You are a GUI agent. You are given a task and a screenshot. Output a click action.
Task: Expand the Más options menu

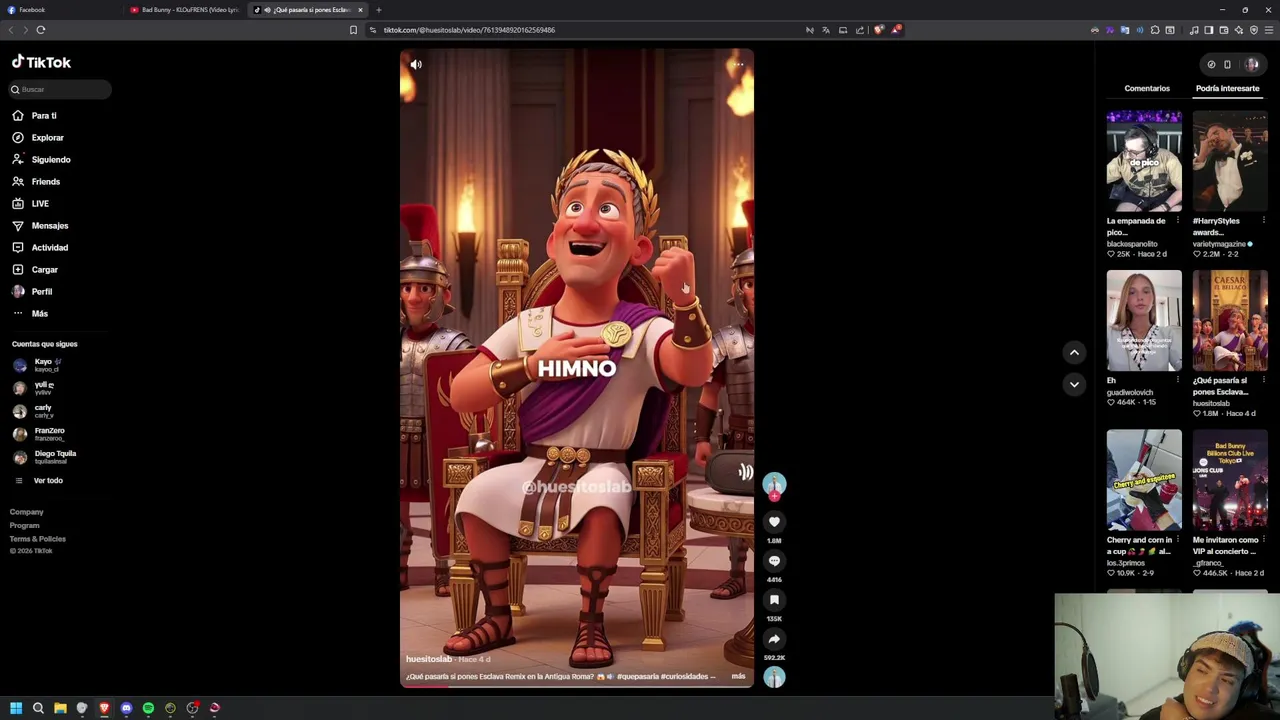click(x=30, y=314)
